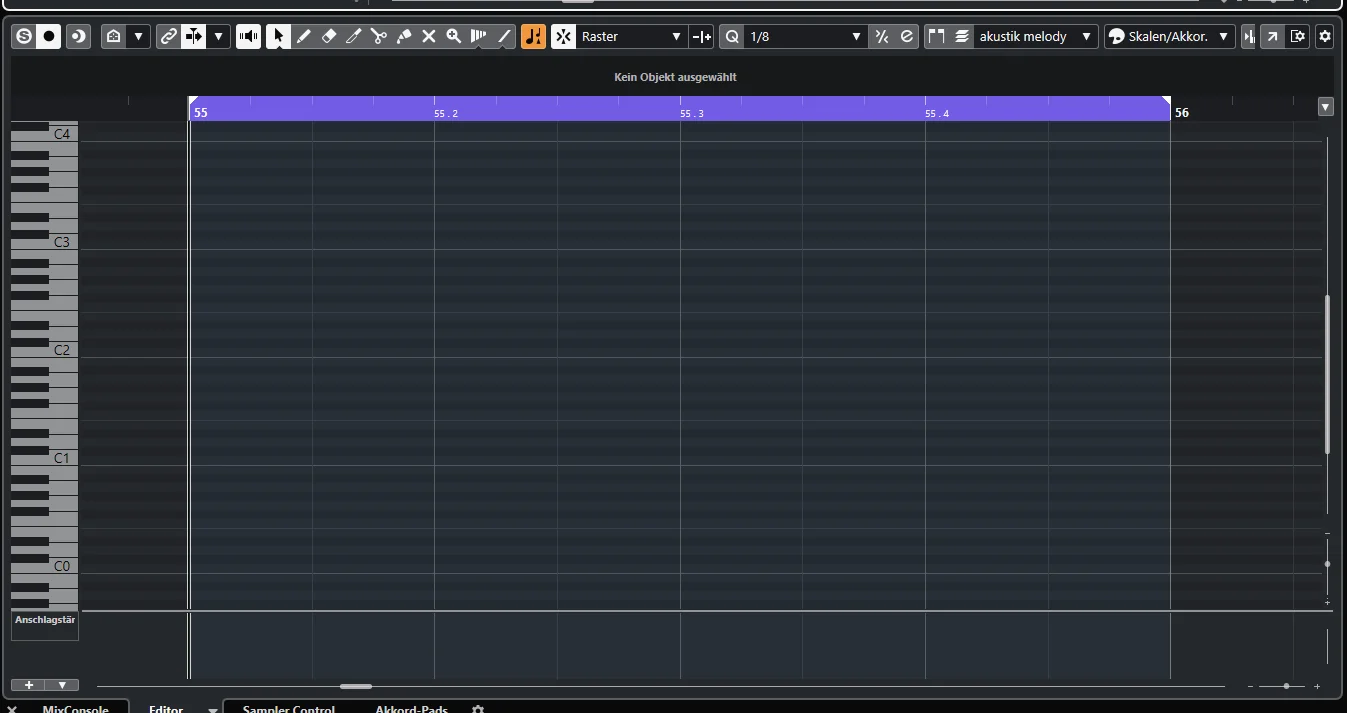
Task: Open Editor tab dropdown arrow
Action: click(x=212, y=709)
